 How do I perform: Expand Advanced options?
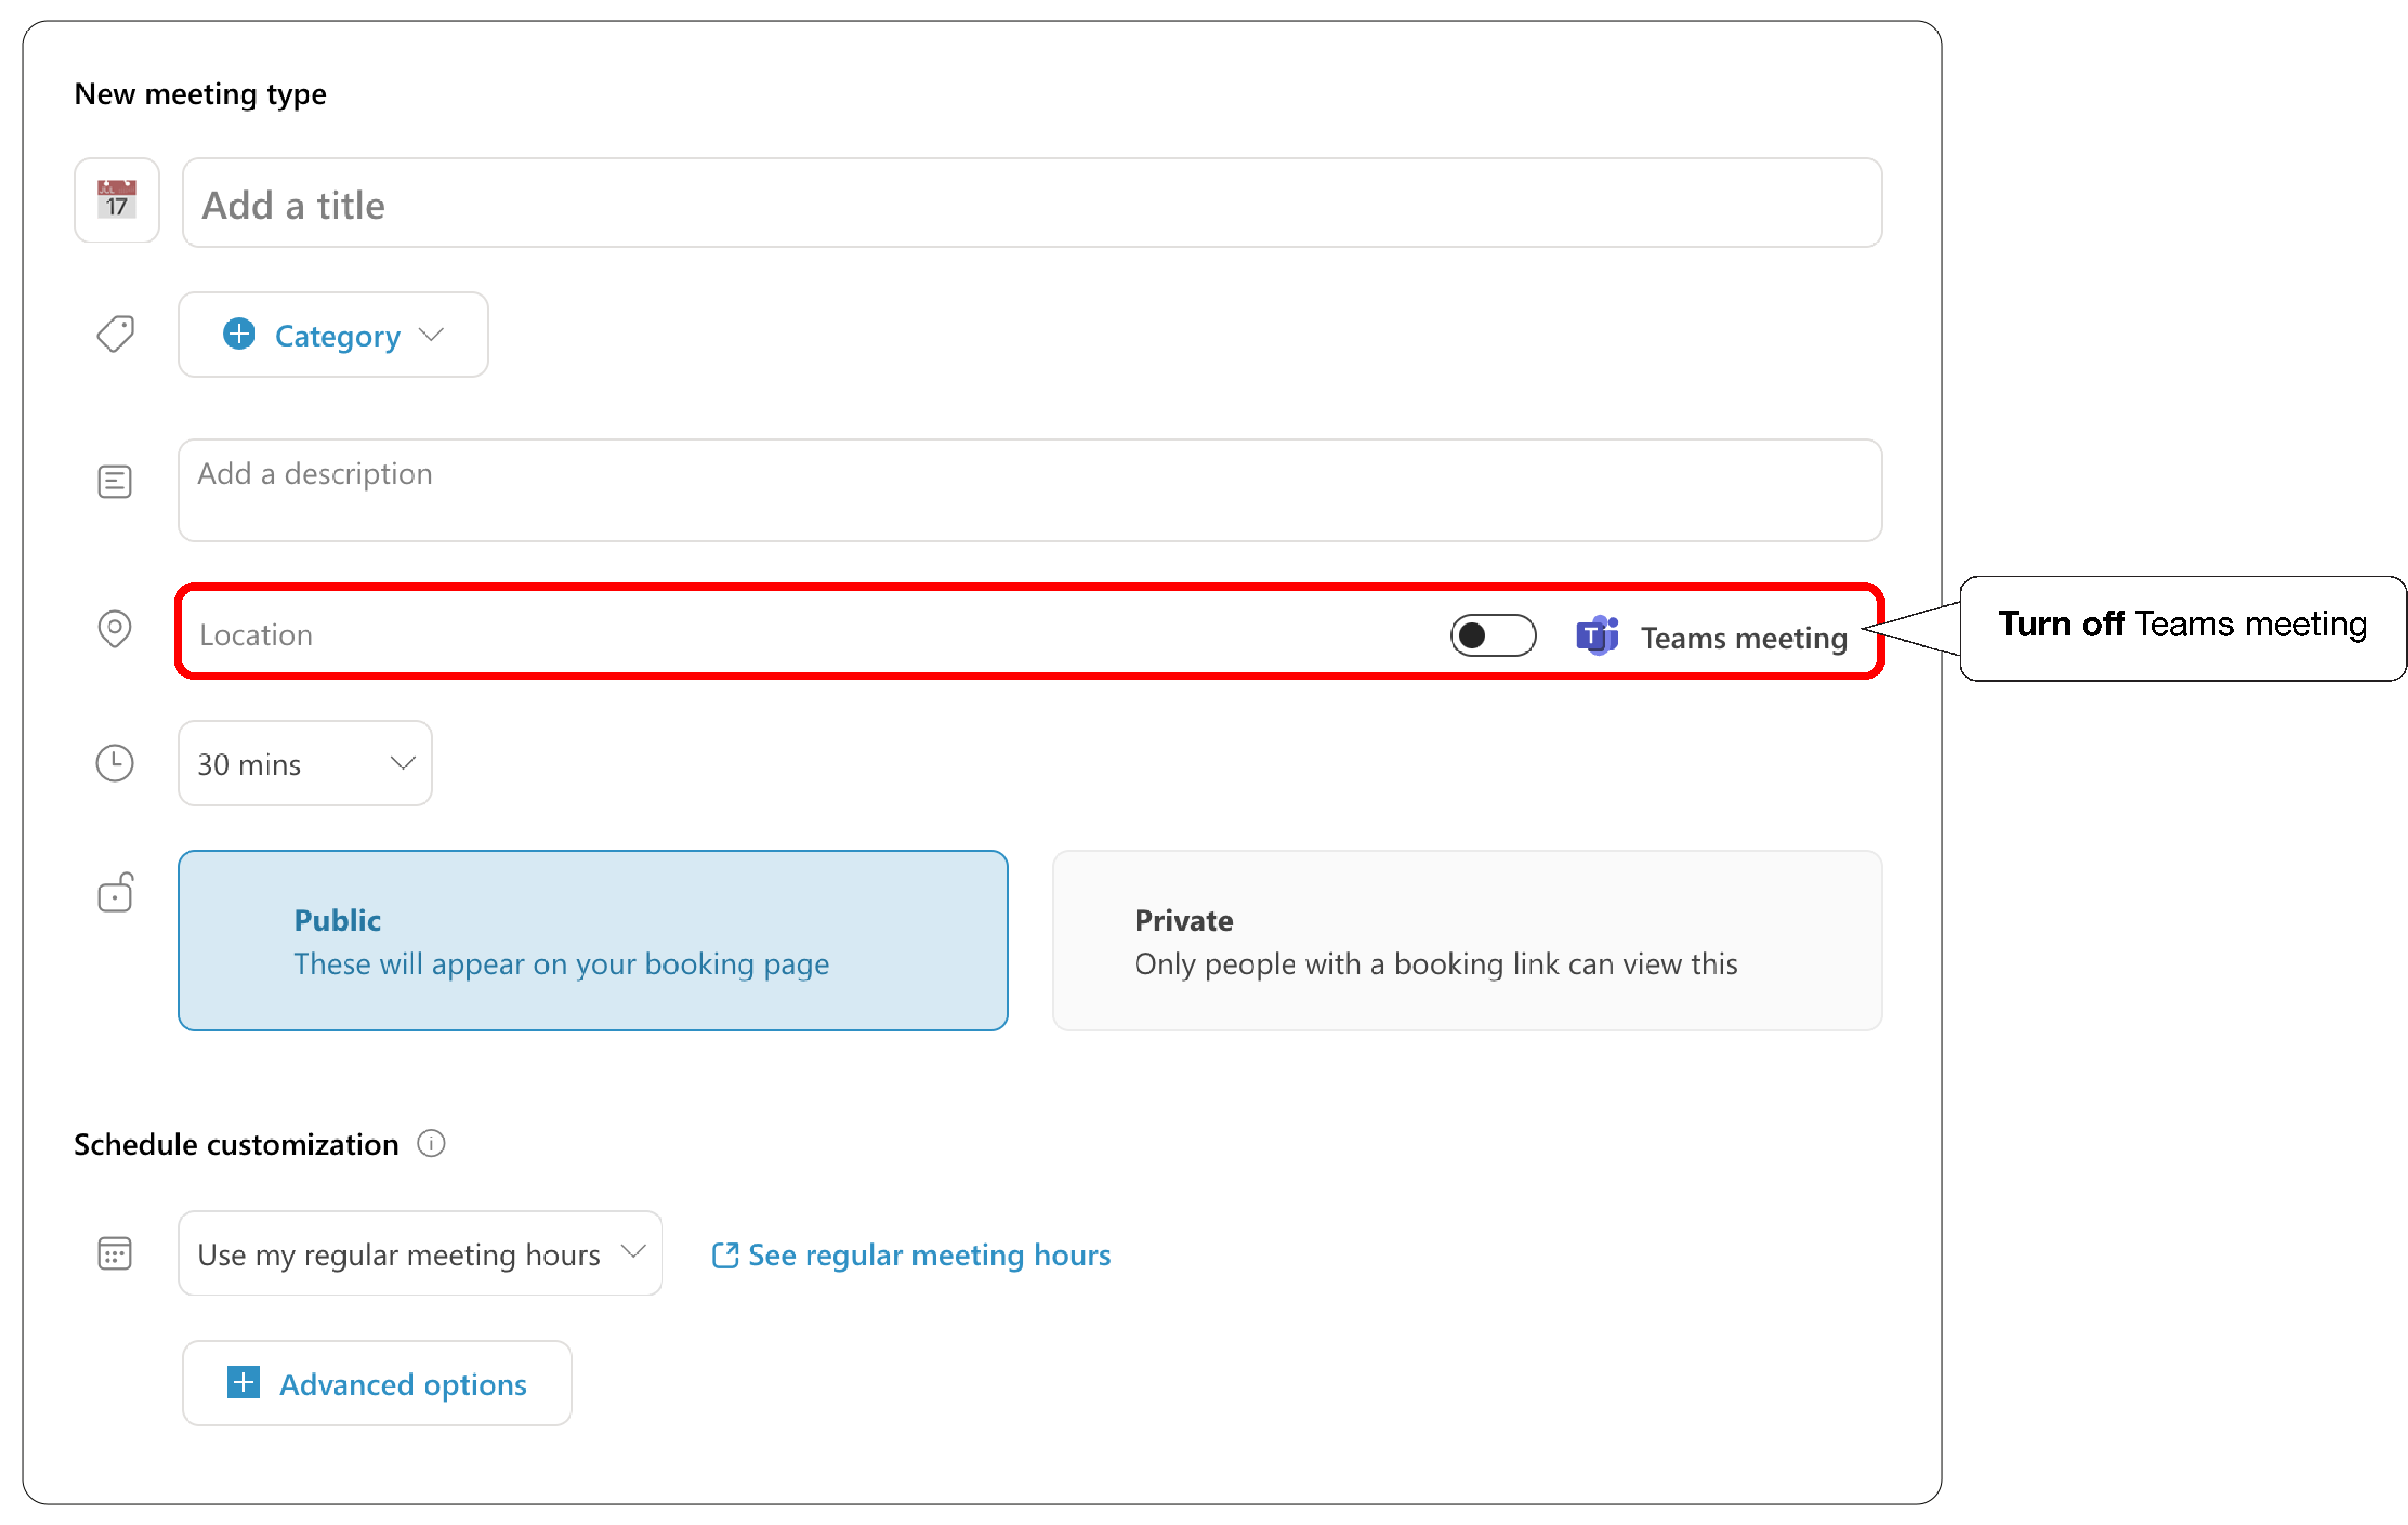coord(377,1383)
